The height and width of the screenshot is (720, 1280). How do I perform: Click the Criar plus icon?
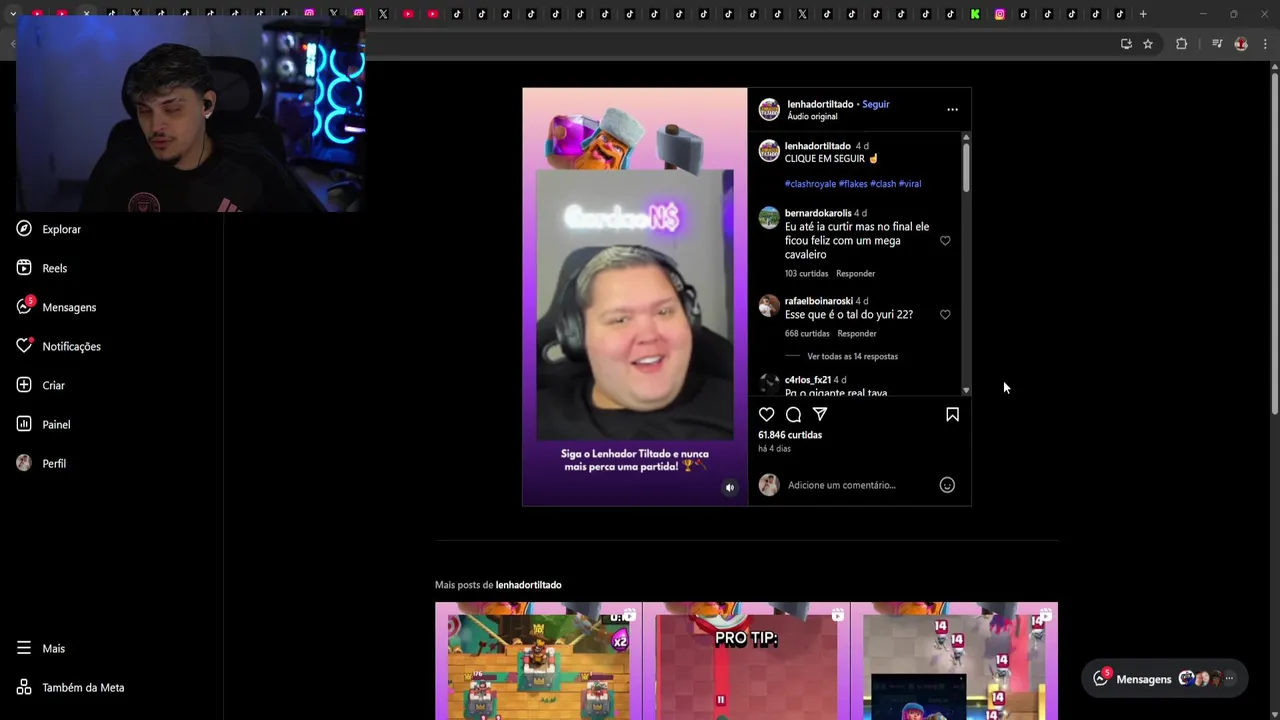tap(24, 385)
